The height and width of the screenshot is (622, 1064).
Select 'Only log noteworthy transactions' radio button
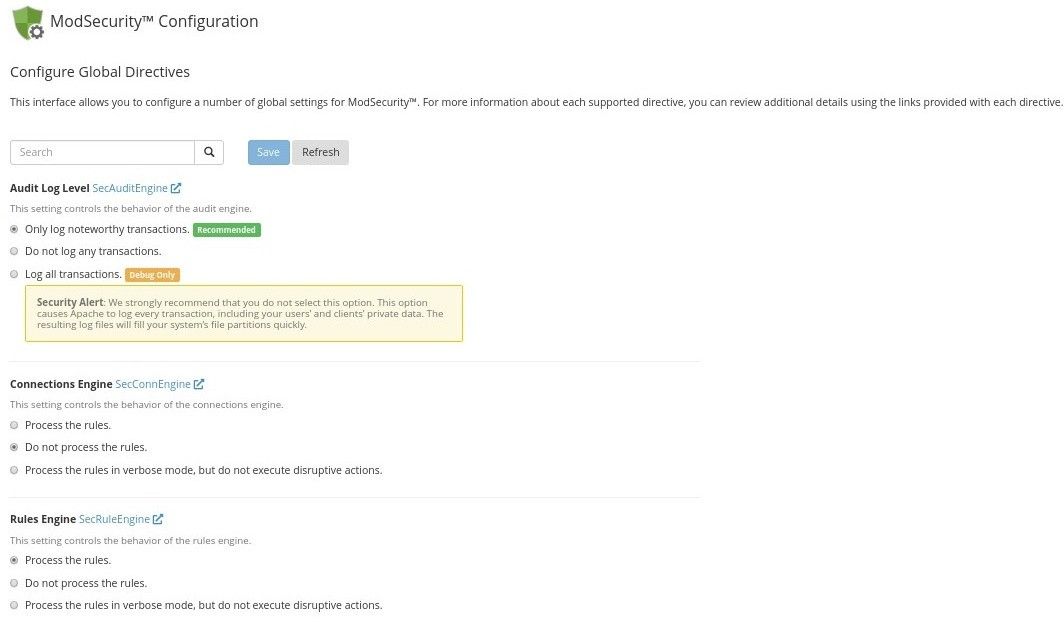14,229
